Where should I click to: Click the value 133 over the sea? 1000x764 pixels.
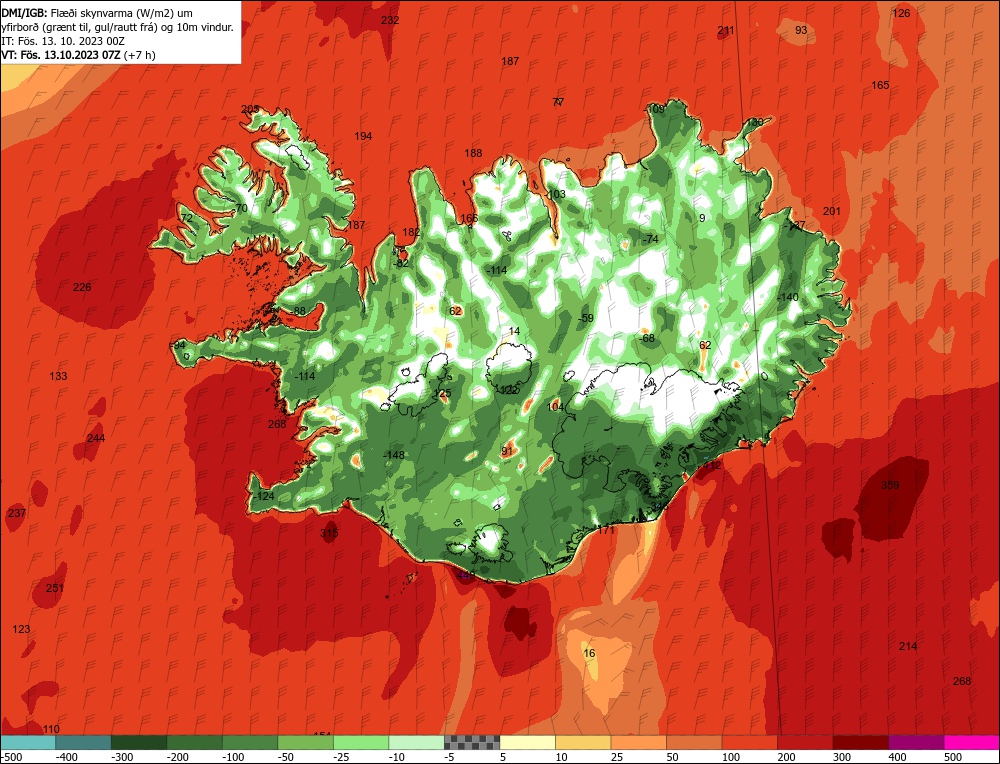click(x=58, y=376)
